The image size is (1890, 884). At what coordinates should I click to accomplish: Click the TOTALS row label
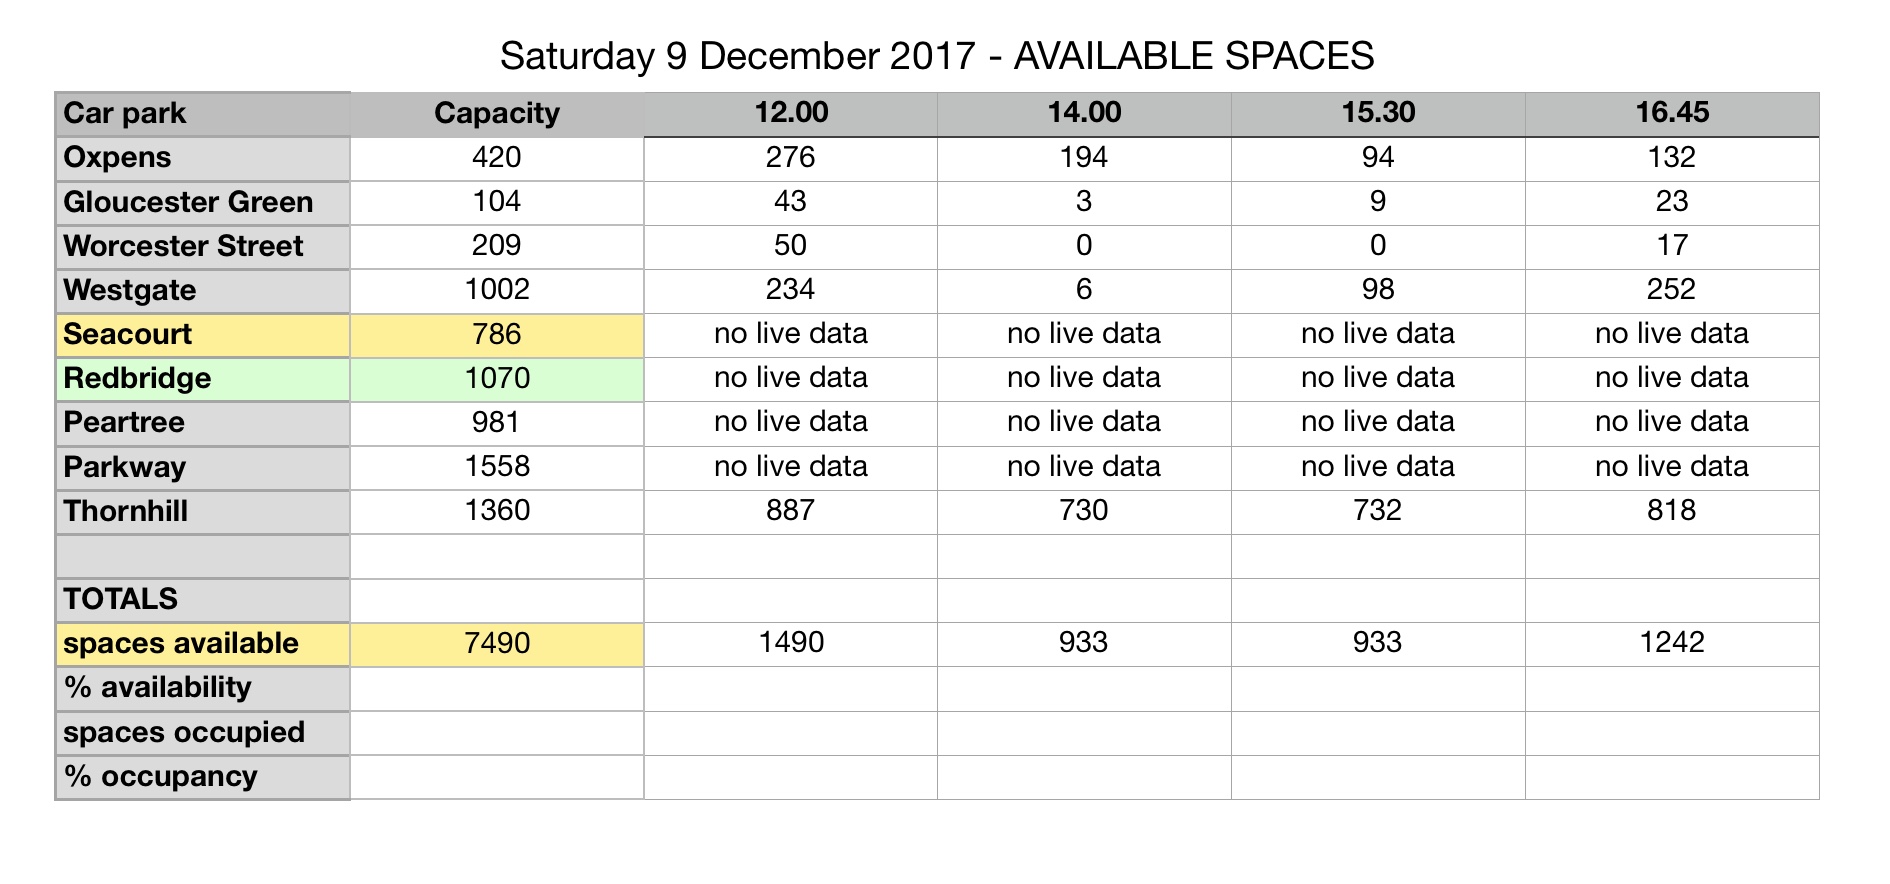point(202,599)
